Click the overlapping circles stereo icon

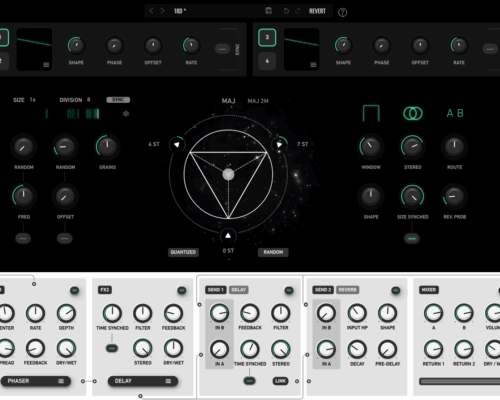(413, 113)
